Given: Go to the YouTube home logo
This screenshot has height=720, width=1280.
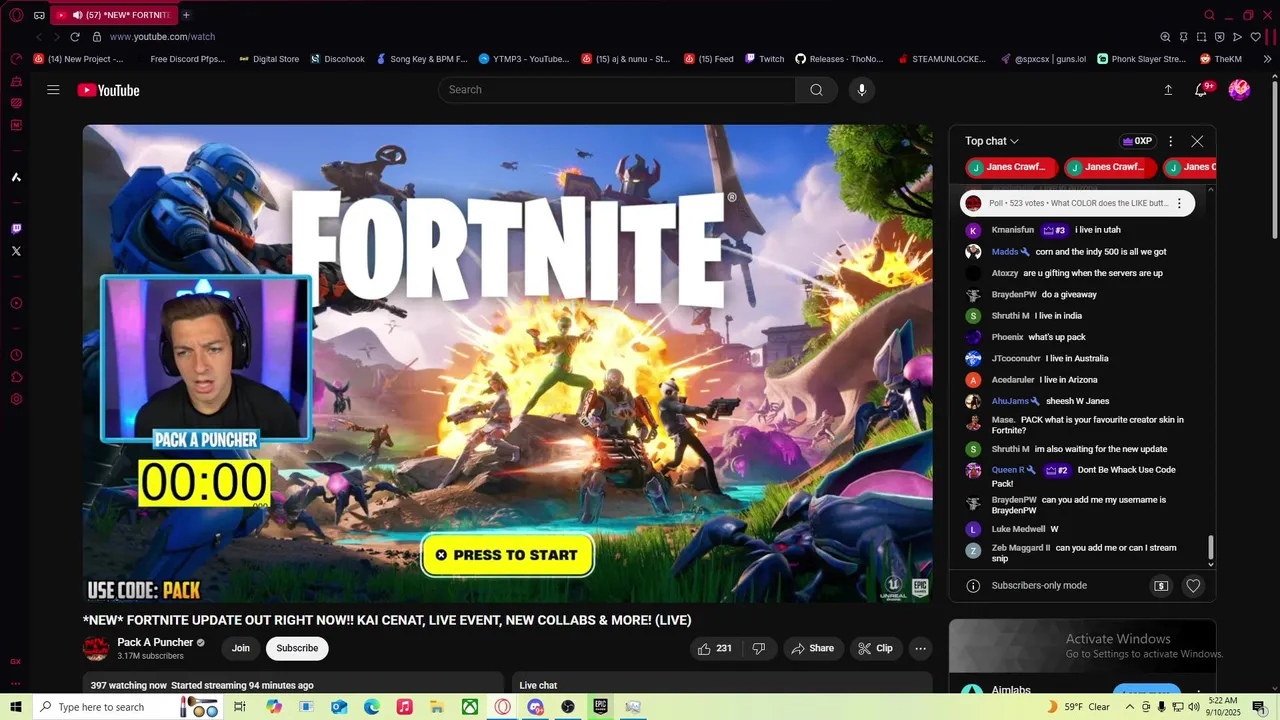Looking at the screenshot, I should click(x=108, y=90).
